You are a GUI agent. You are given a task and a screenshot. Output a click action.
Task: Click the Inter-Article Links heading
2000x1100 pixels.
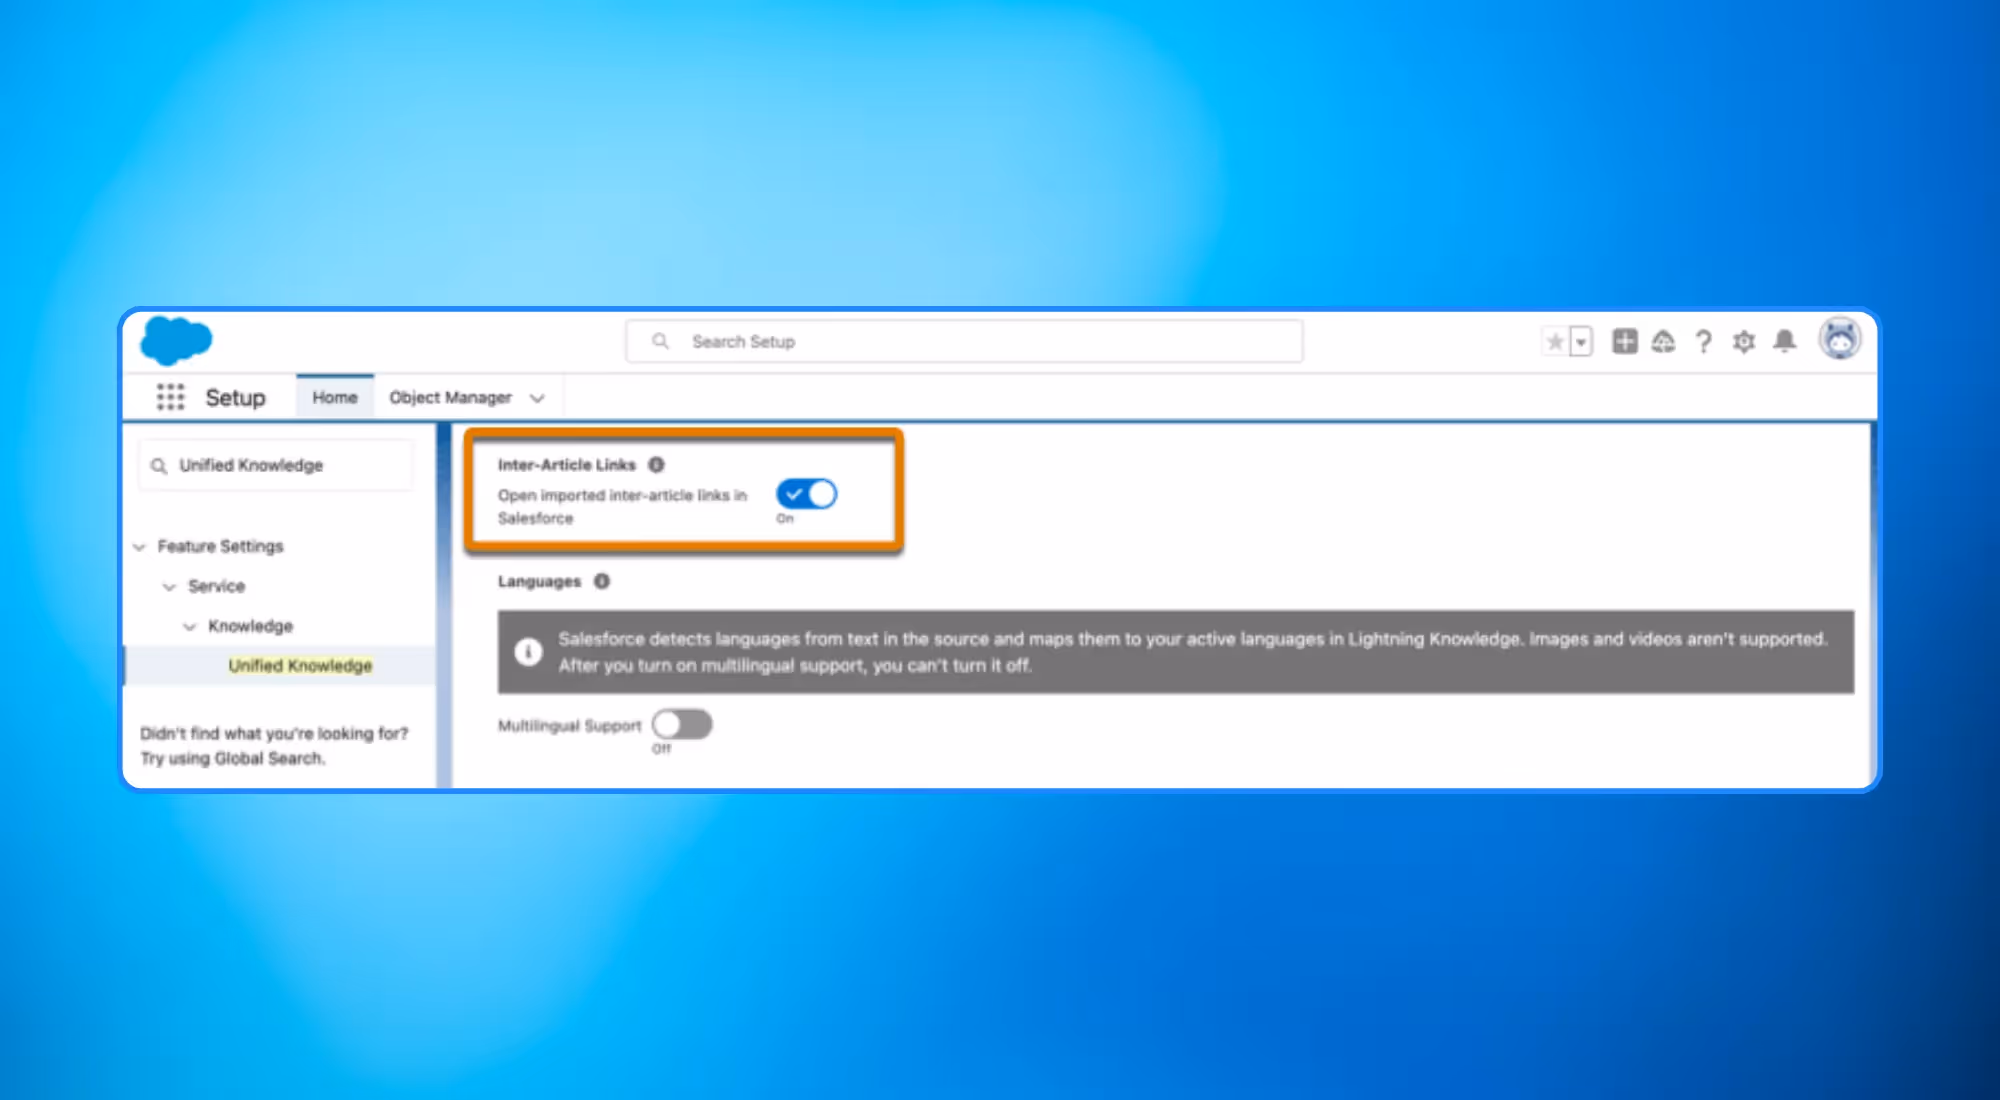[567, 465]
